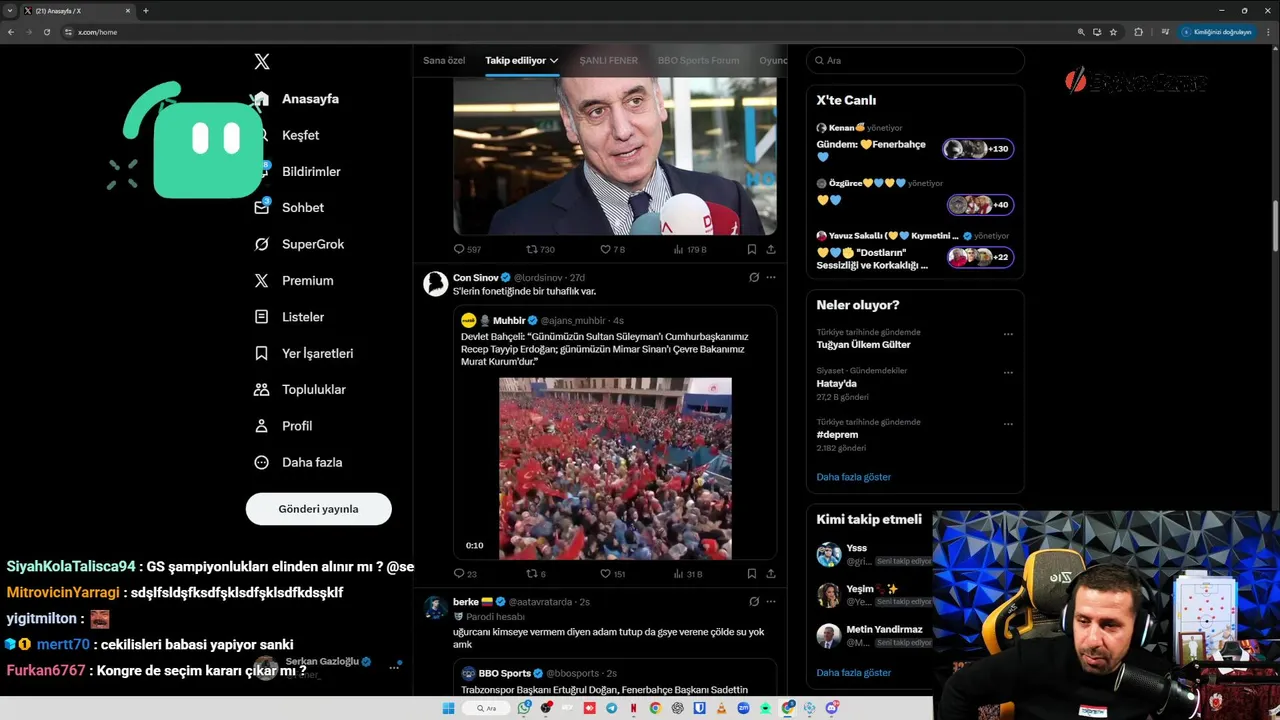The width and height of the screenshot is (1280, 720).
Task: Open Anasayfa home in sidebar
Action: click(x=296, y=99)
